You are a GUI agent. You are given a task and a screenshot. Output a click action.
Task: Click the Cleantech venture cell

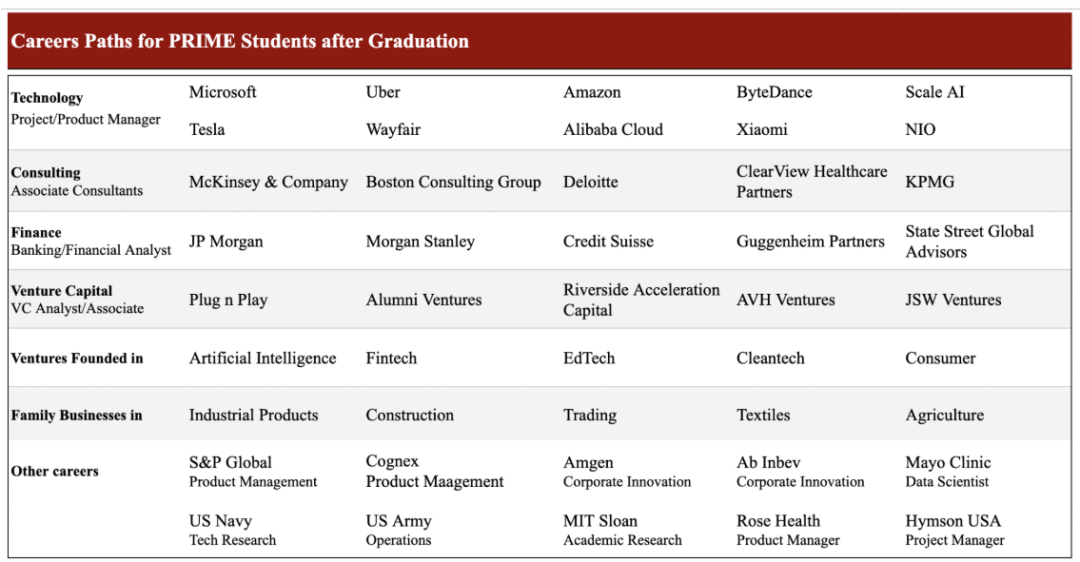tap(770, 358)
